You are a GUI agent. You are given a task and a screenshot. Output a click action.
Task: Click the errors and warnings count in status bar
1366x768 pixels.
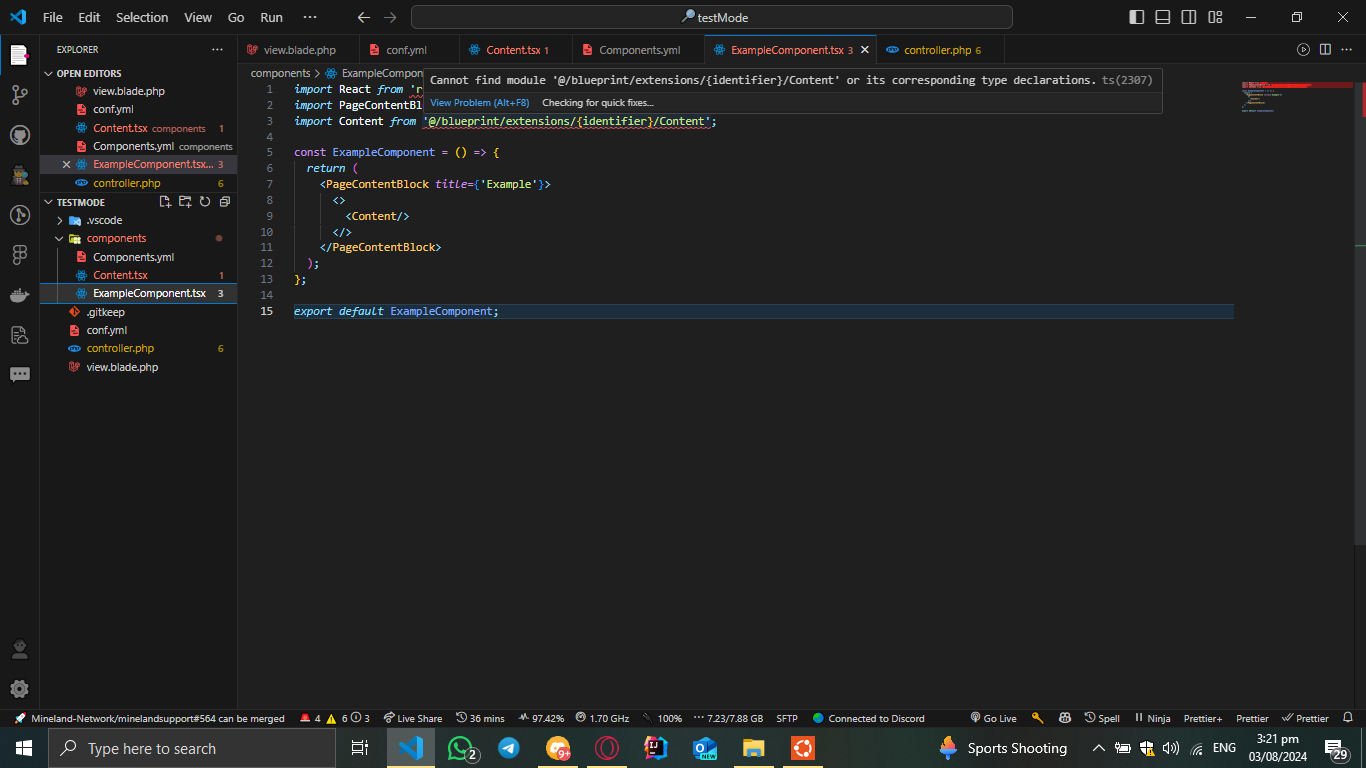click(x=334, y=718)
